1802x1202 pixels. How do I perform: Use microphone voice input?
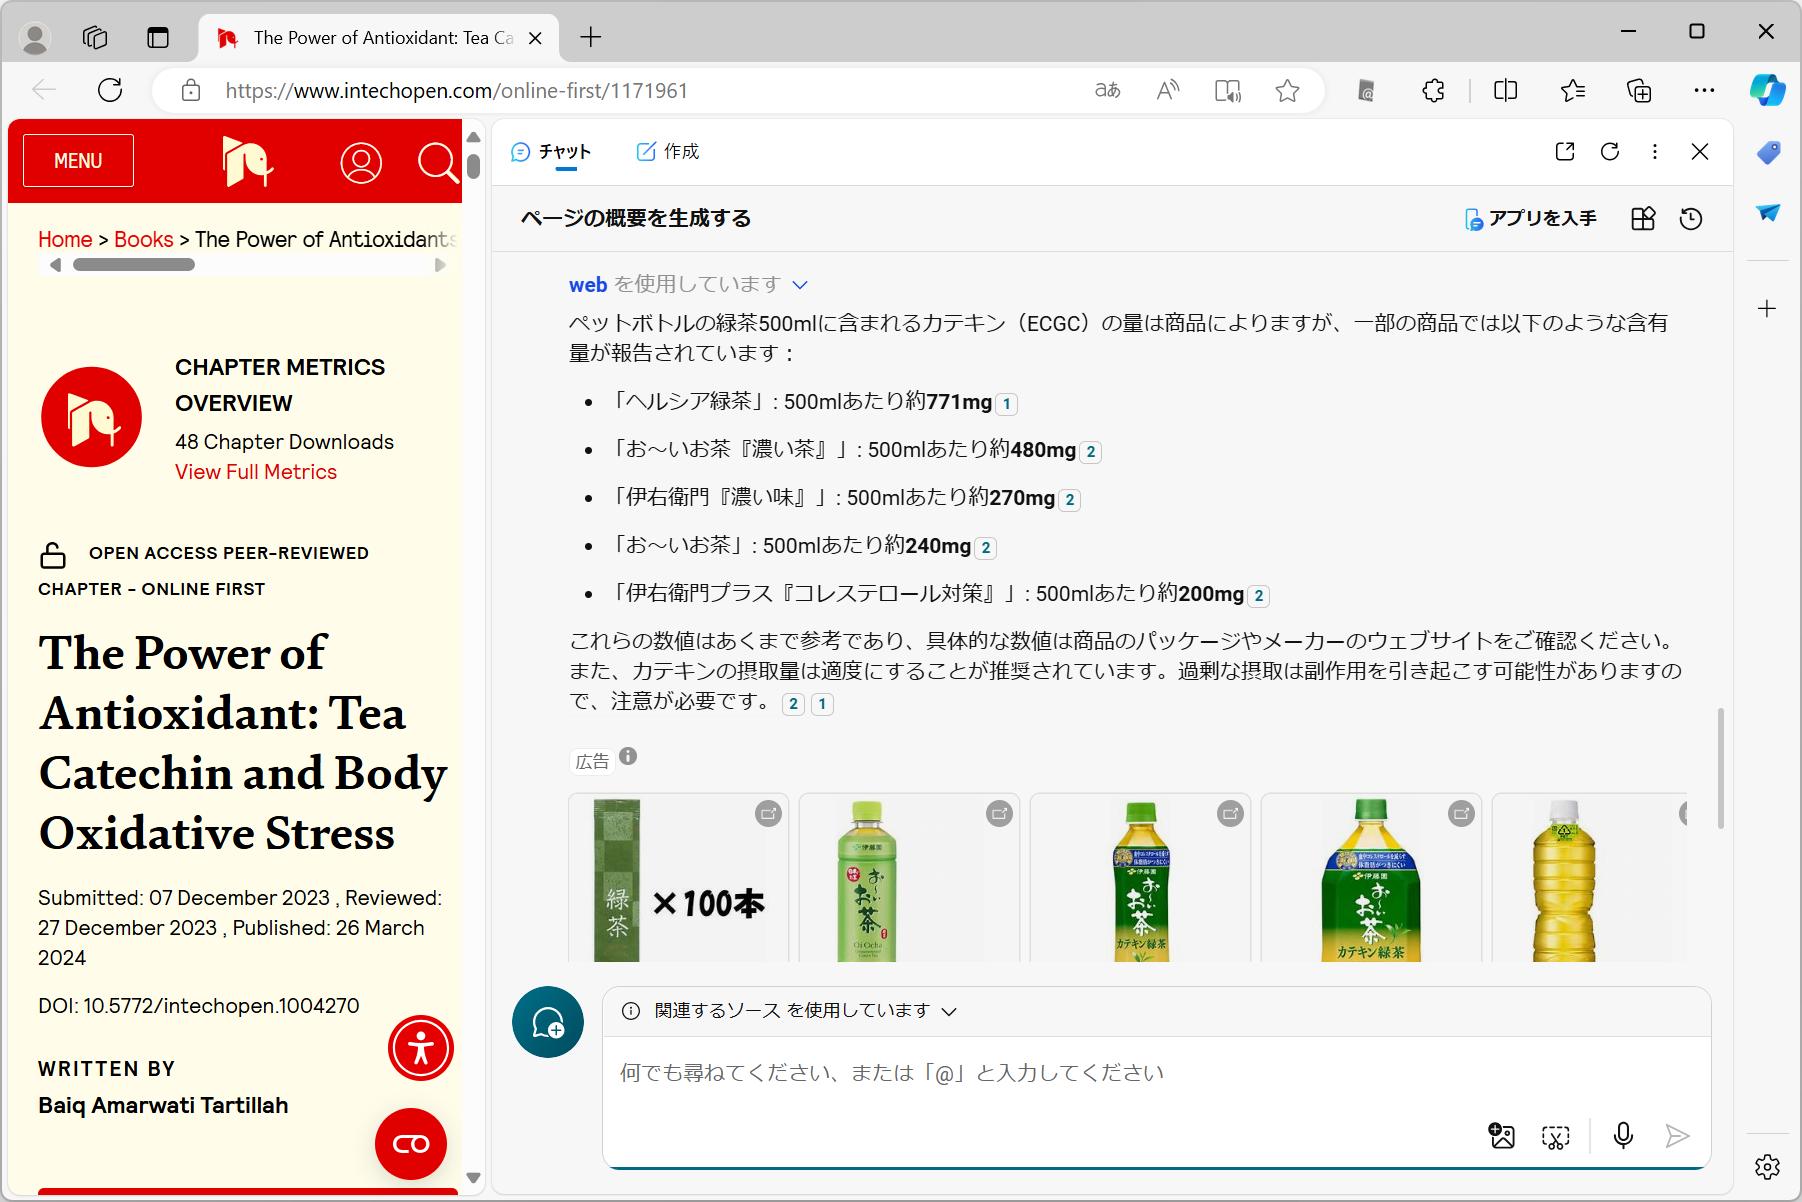click(x=1623, y=1135)
